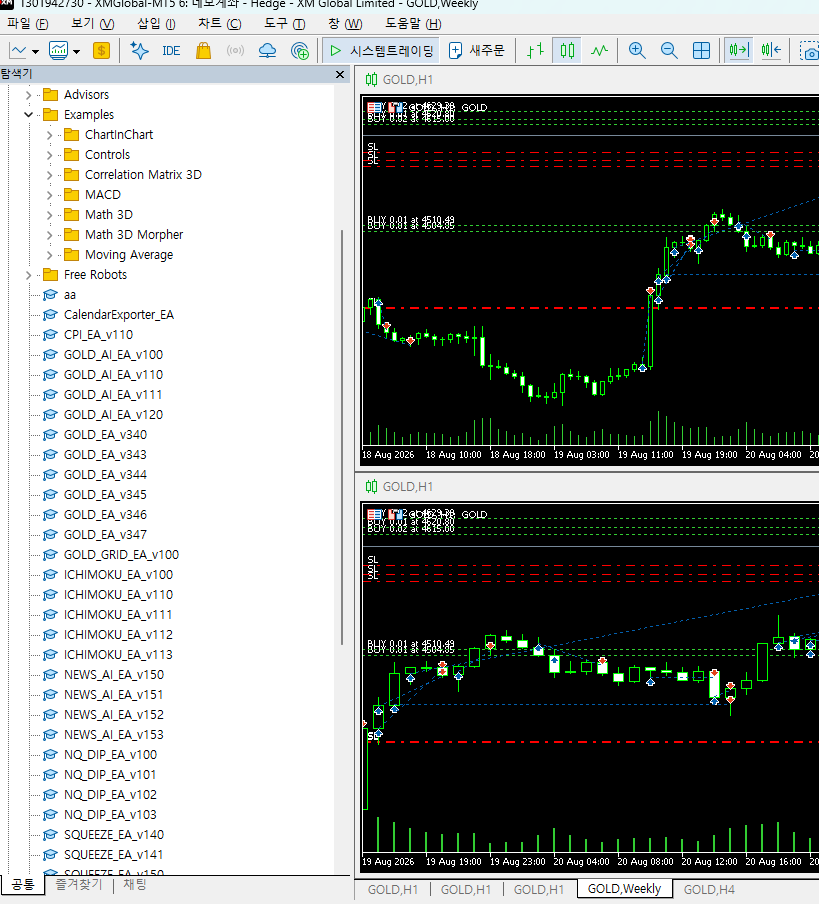Switch to the 즐겨찾기 navigator tab
The height and width of the screenshot is (904, 819).
[x=78, y=884]
